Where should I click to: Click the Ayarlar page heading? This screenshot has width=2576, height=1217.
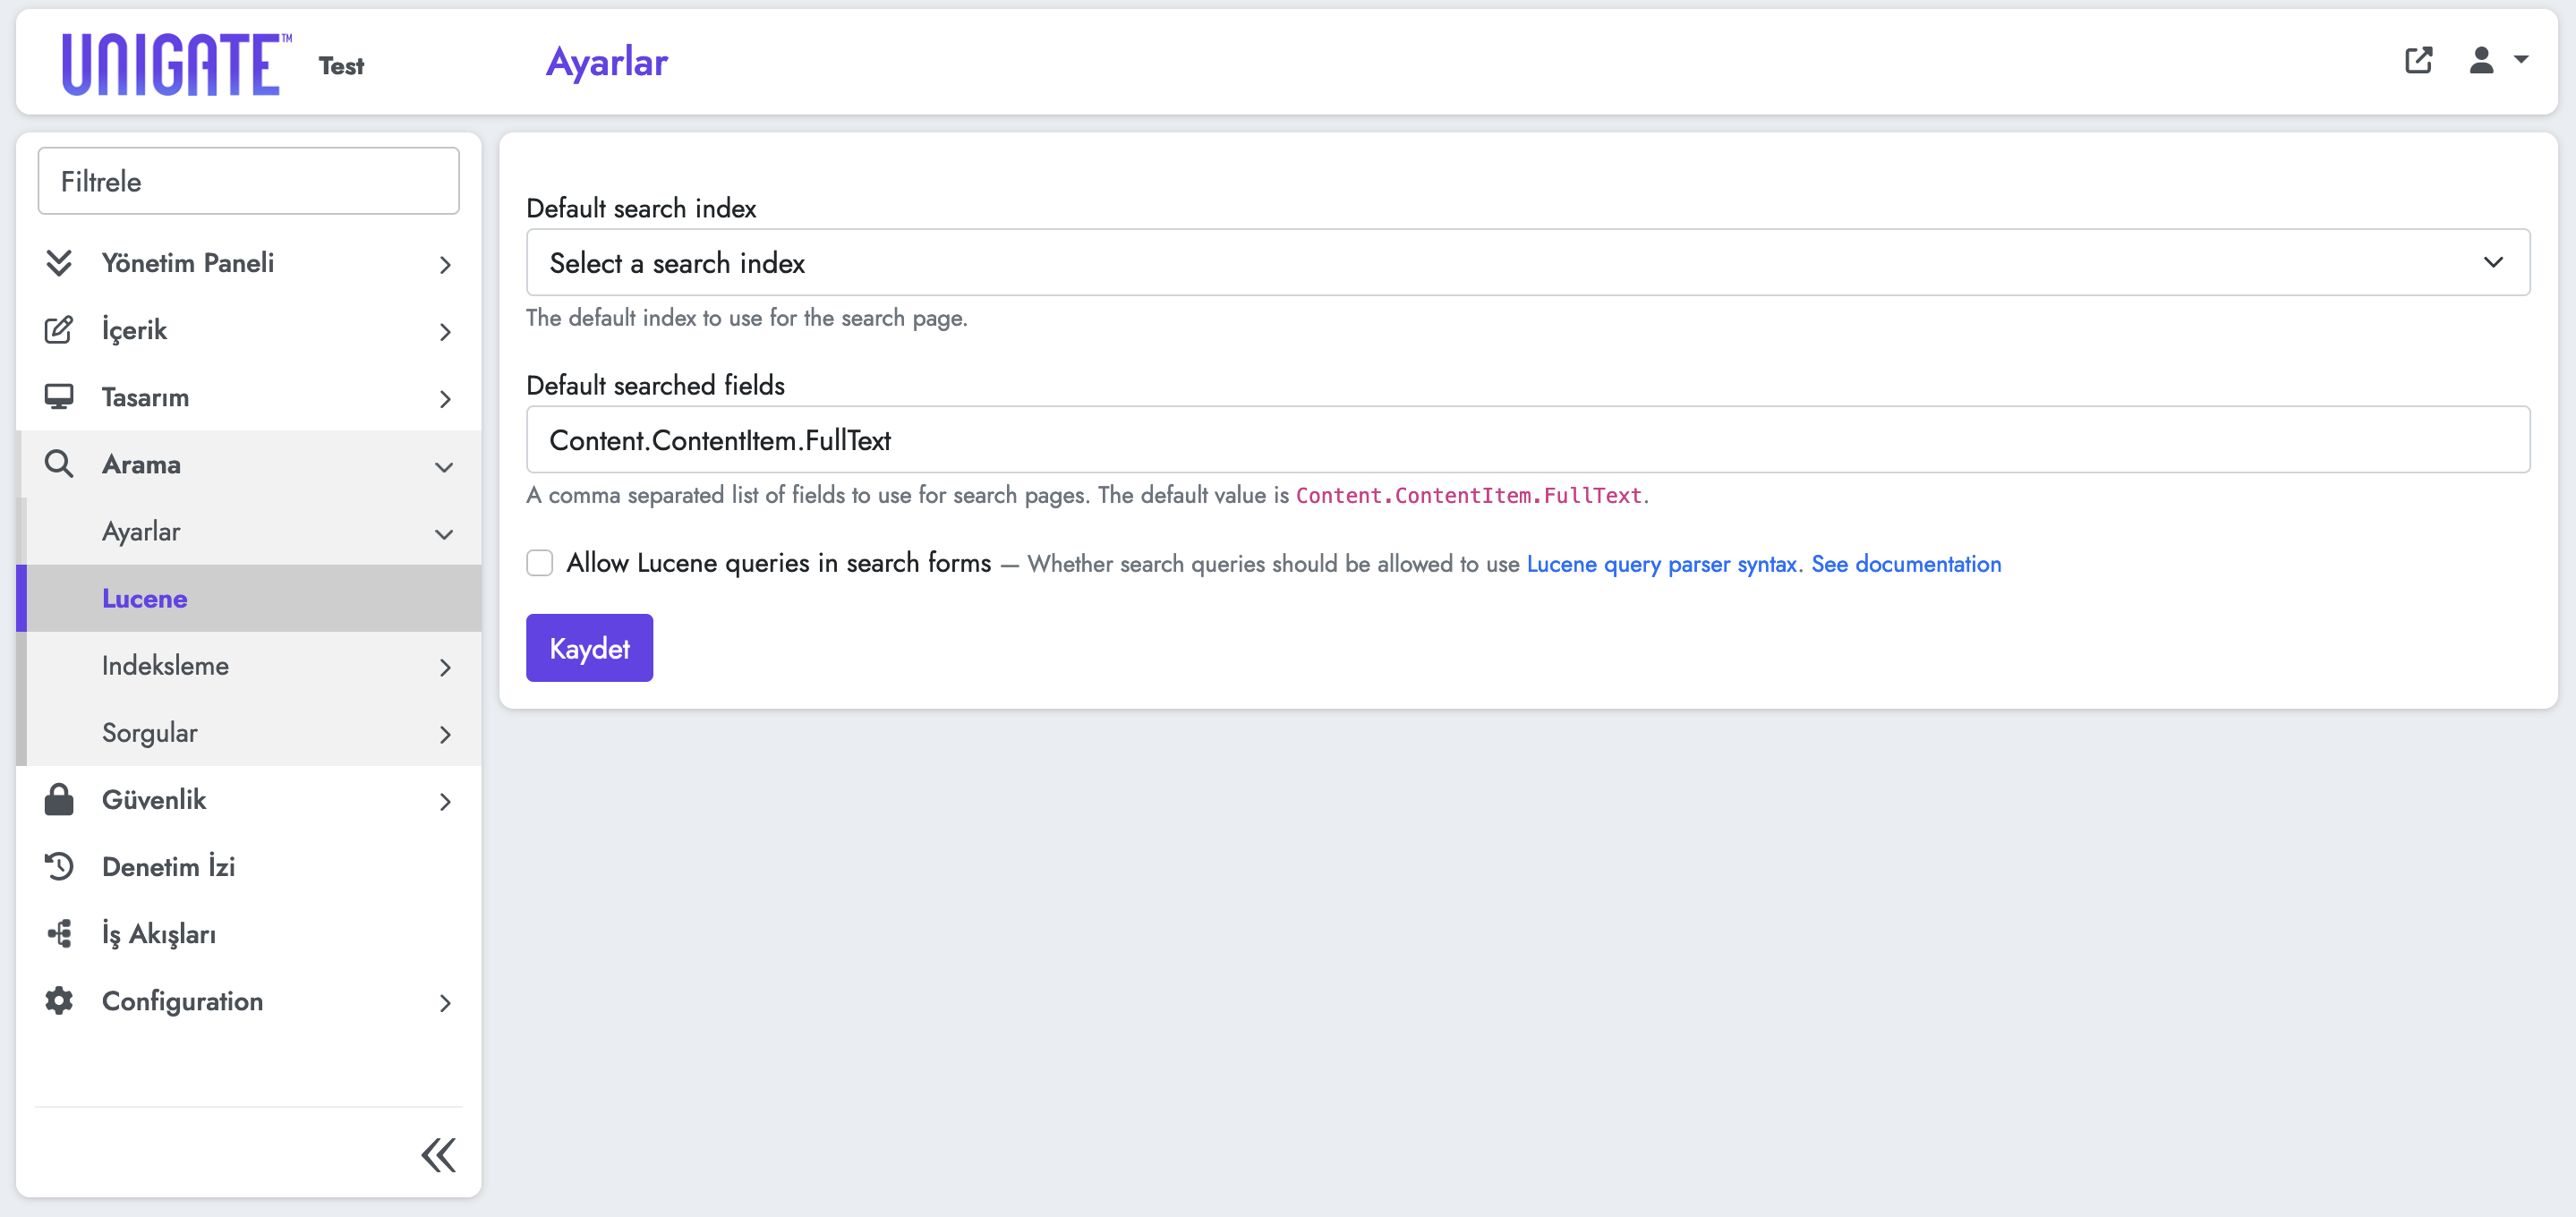pyautogui.click(x=606, y=62)
